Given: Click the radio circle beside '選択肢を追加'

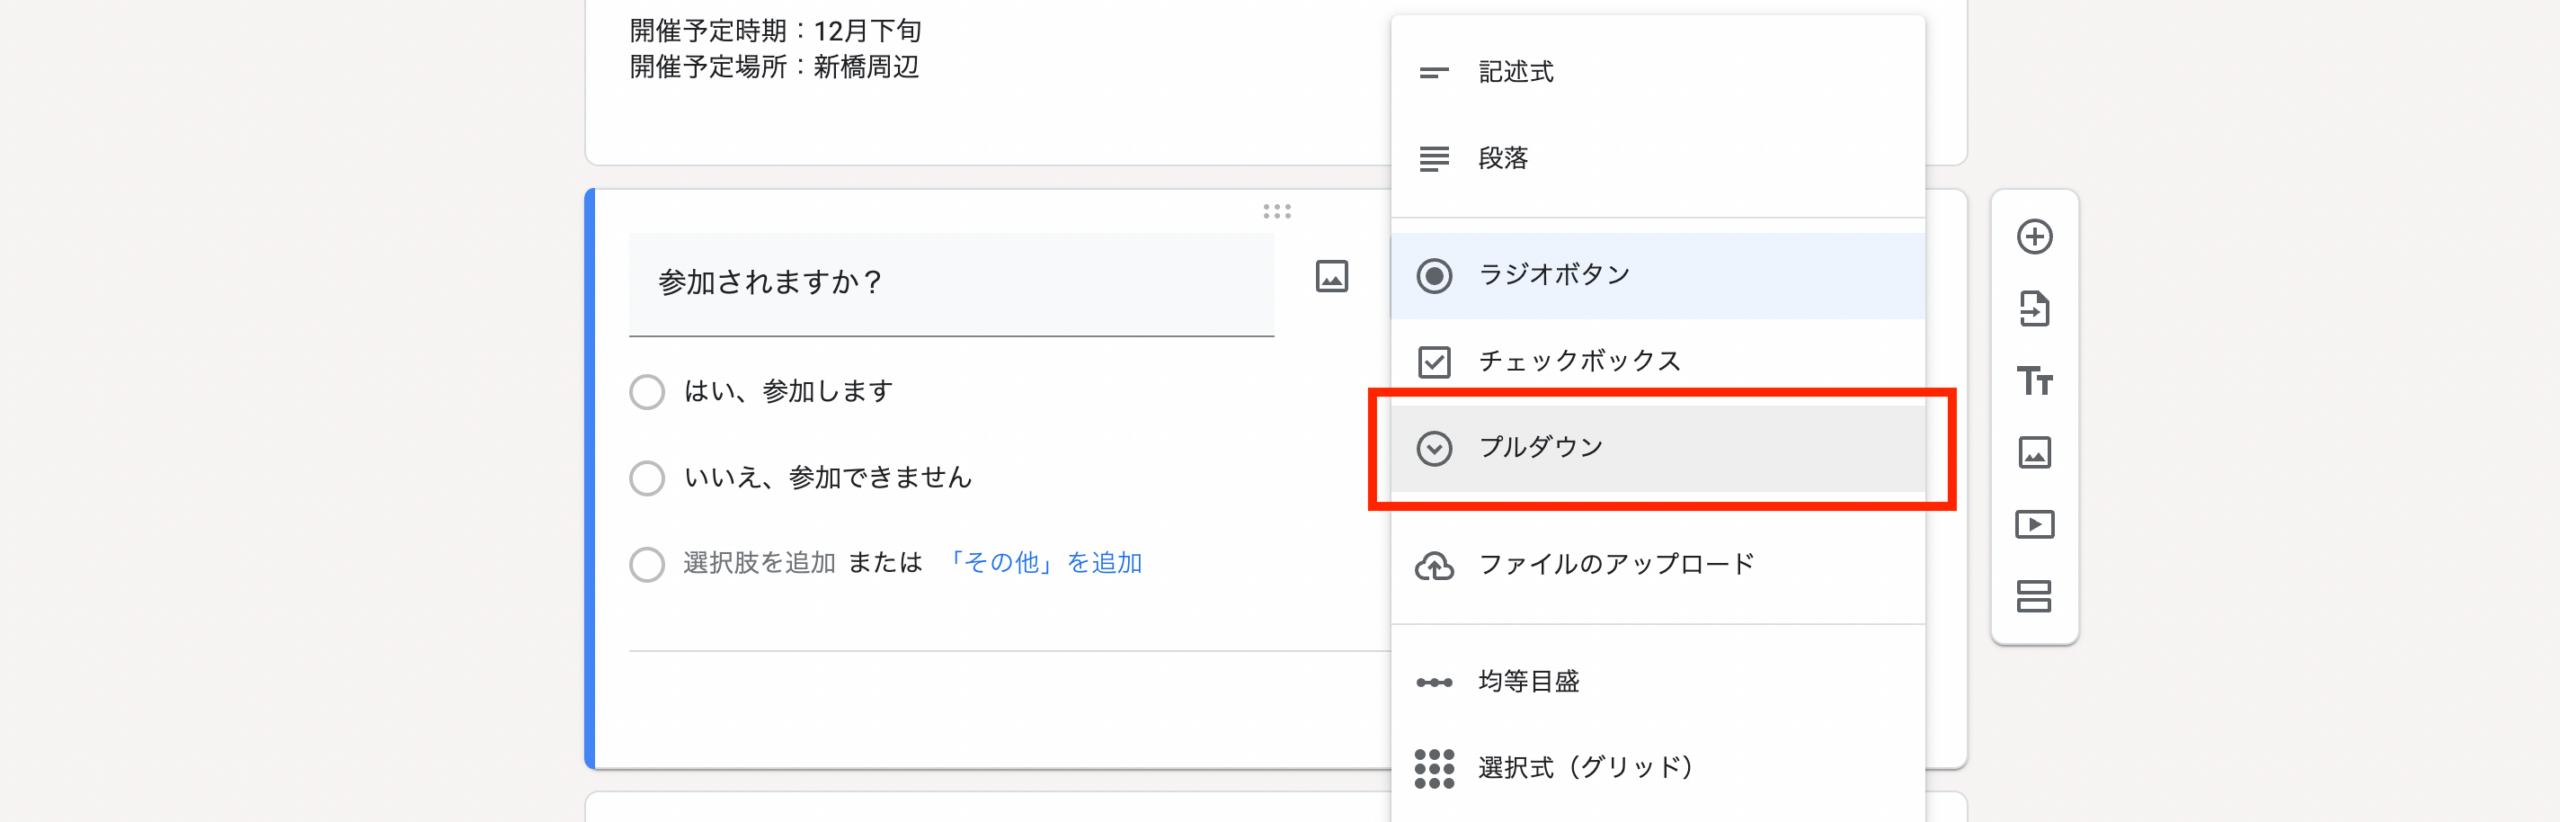Looking at the screenshot, I should 647,564.
